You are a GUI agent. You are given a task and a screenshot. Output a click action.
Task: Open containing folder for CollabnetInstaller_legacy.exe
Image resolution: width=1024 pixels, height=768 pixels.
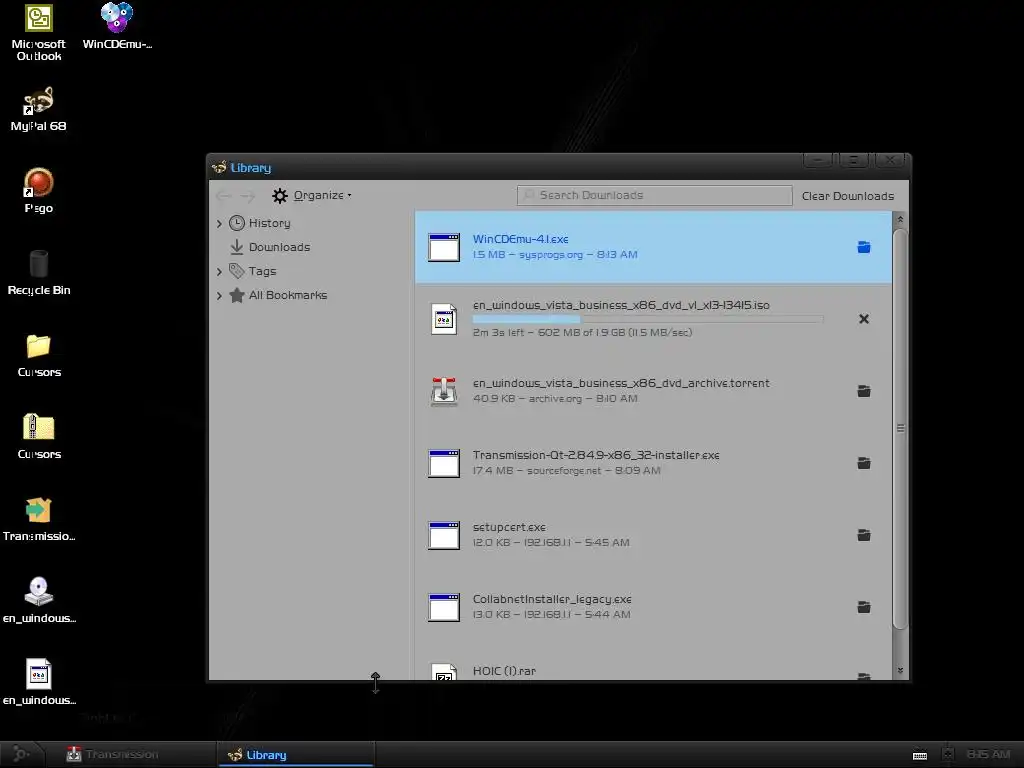(x=863, y=607)
